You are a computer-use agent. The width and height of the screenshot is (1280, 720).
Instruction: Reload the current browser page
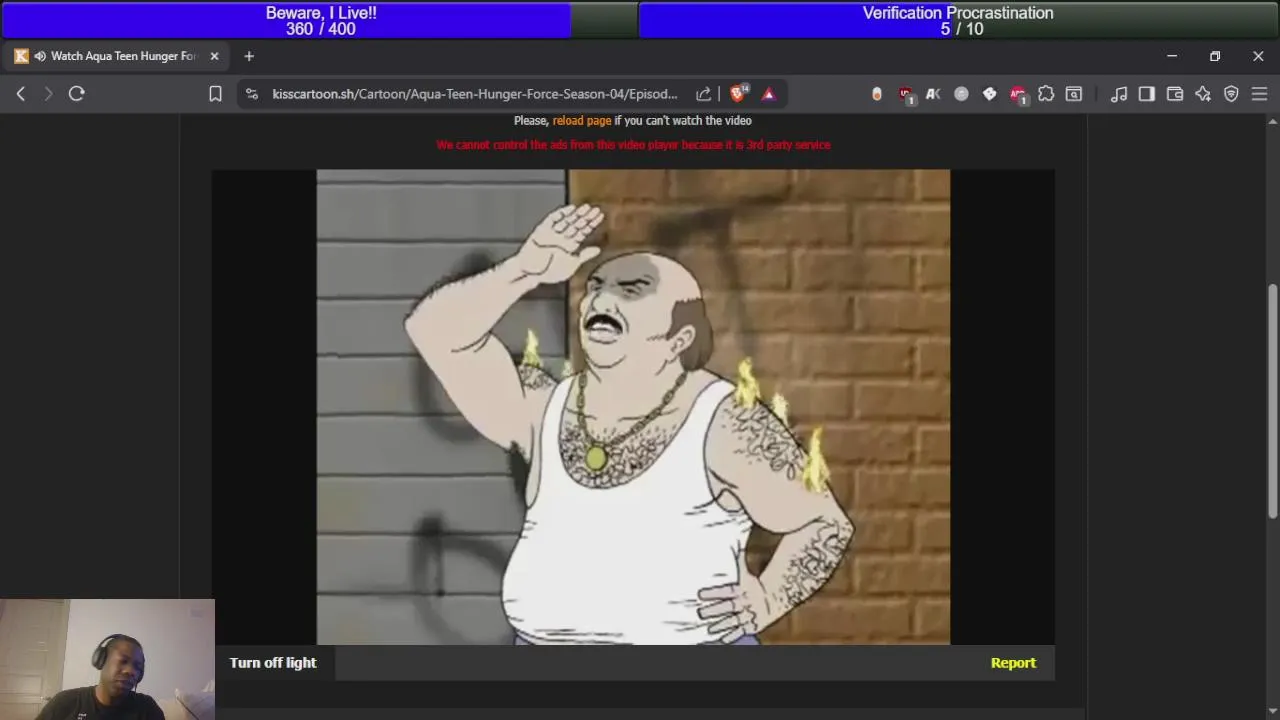77,93
